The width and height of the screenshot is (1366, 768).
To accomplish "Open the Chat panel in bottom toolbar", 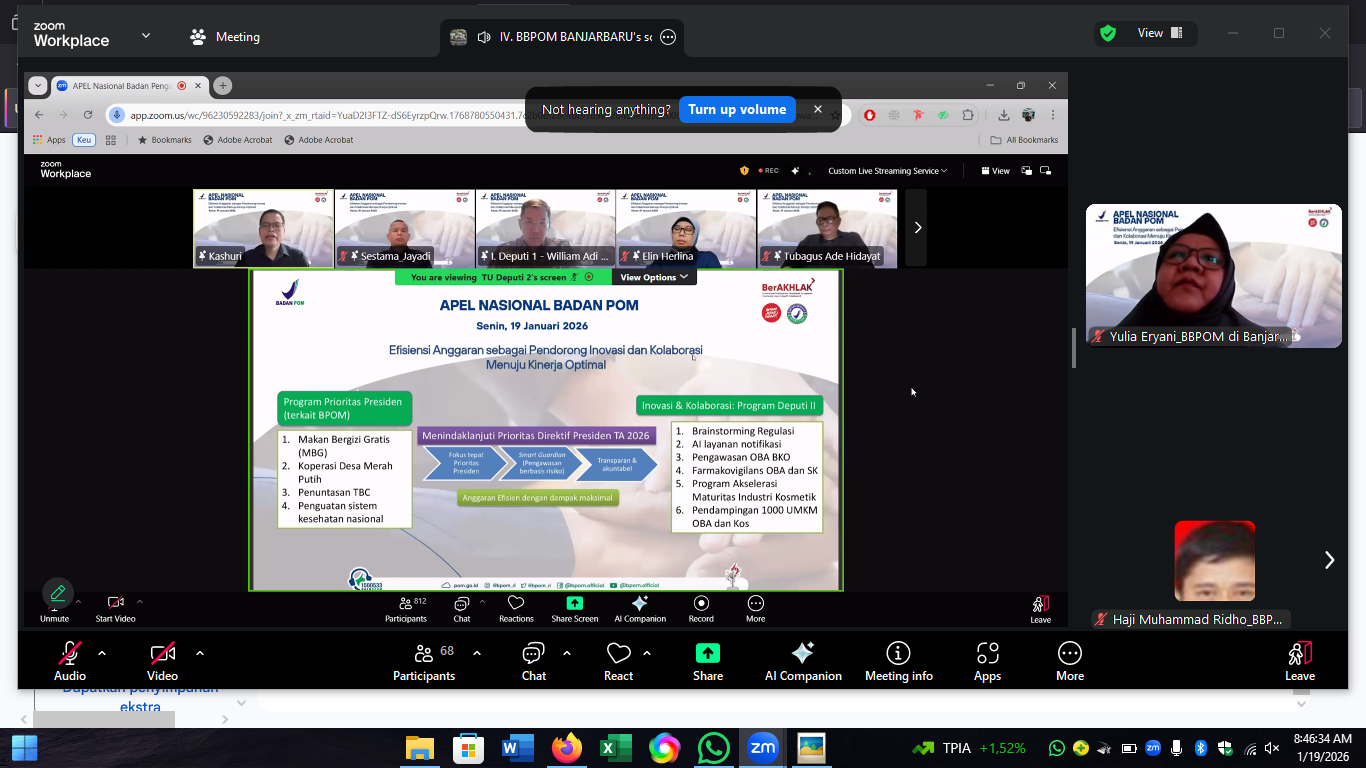I will coord(533,661).
